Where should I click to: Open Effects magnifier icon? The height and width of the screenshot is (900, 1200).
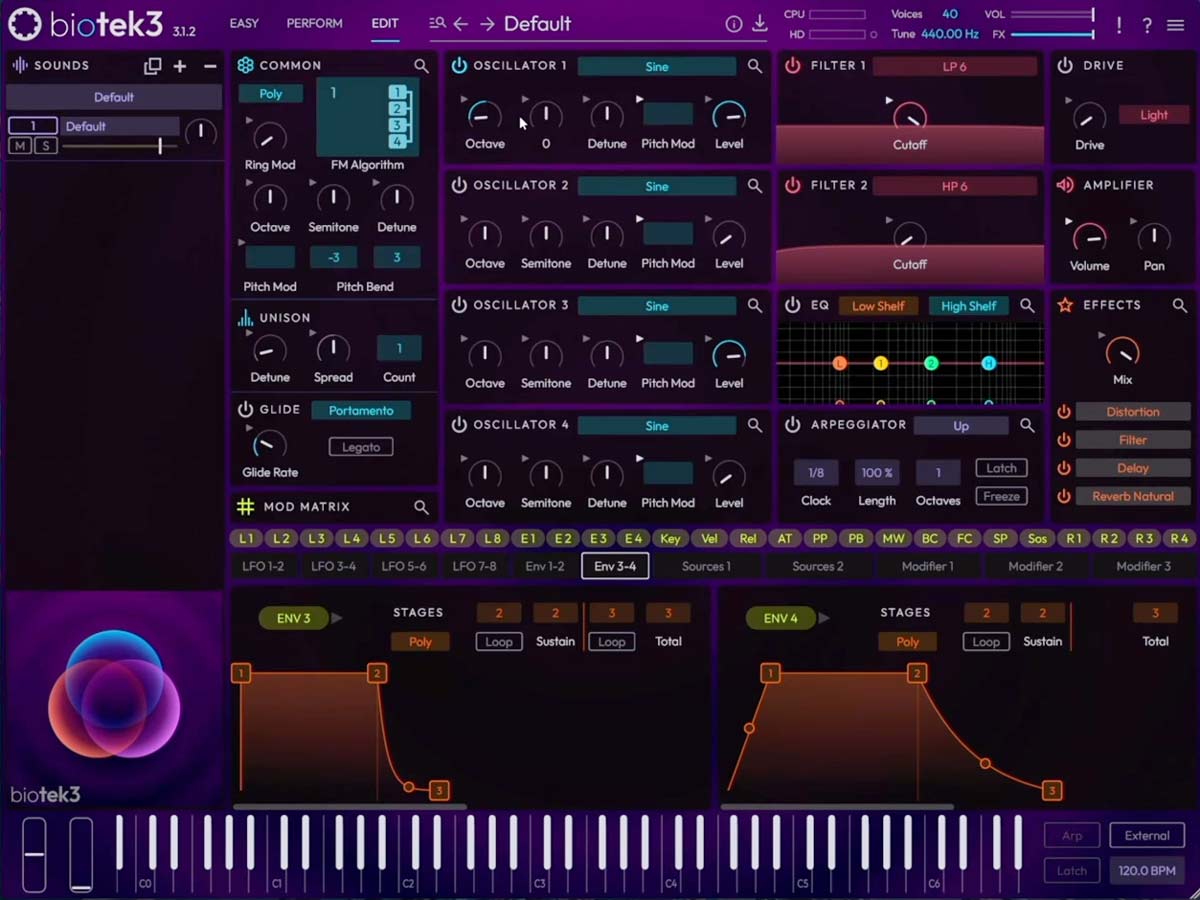pyautogui.click(x=1180, y=306)
